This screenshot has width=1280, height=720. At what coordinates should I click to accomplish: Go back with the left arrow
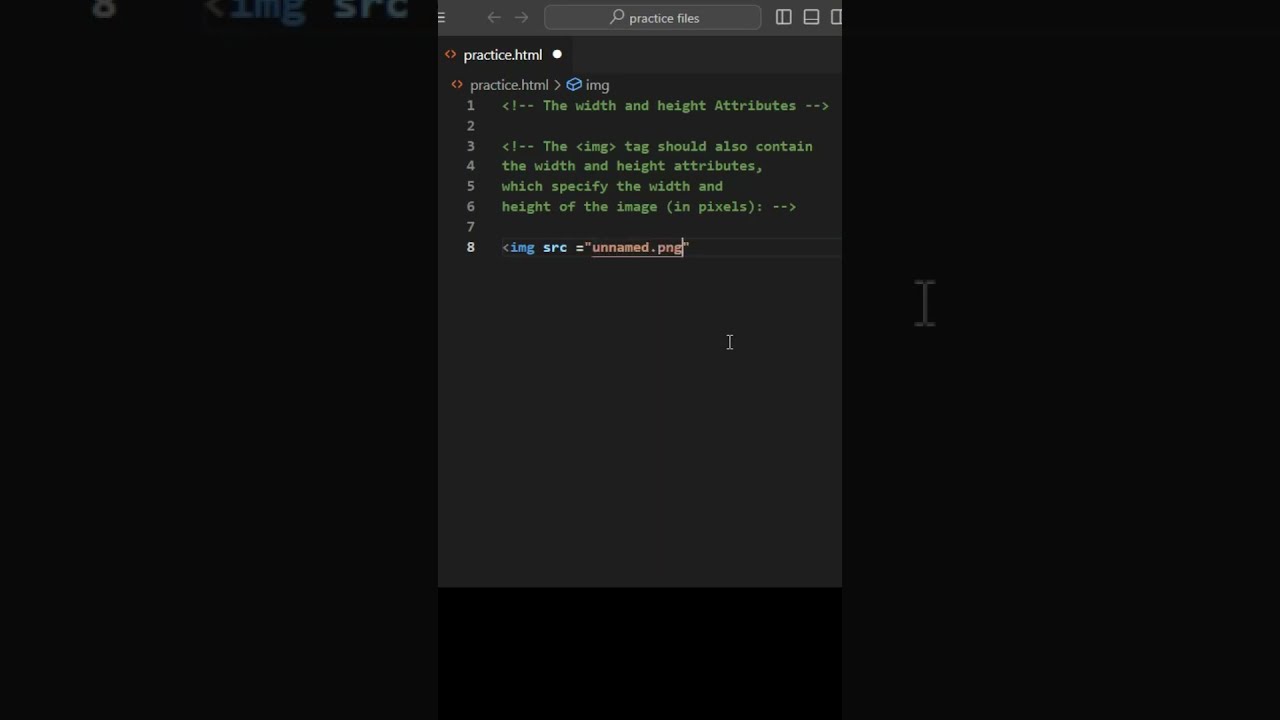point(493,17)
